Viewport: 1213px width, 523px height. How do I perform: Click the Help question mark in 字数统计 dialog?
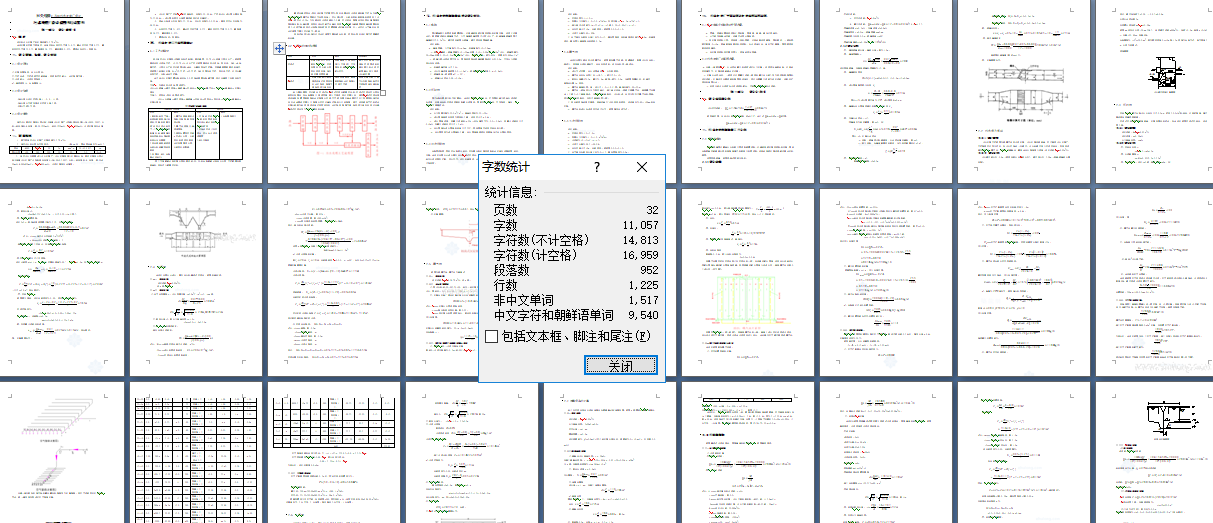pos(597,168)
